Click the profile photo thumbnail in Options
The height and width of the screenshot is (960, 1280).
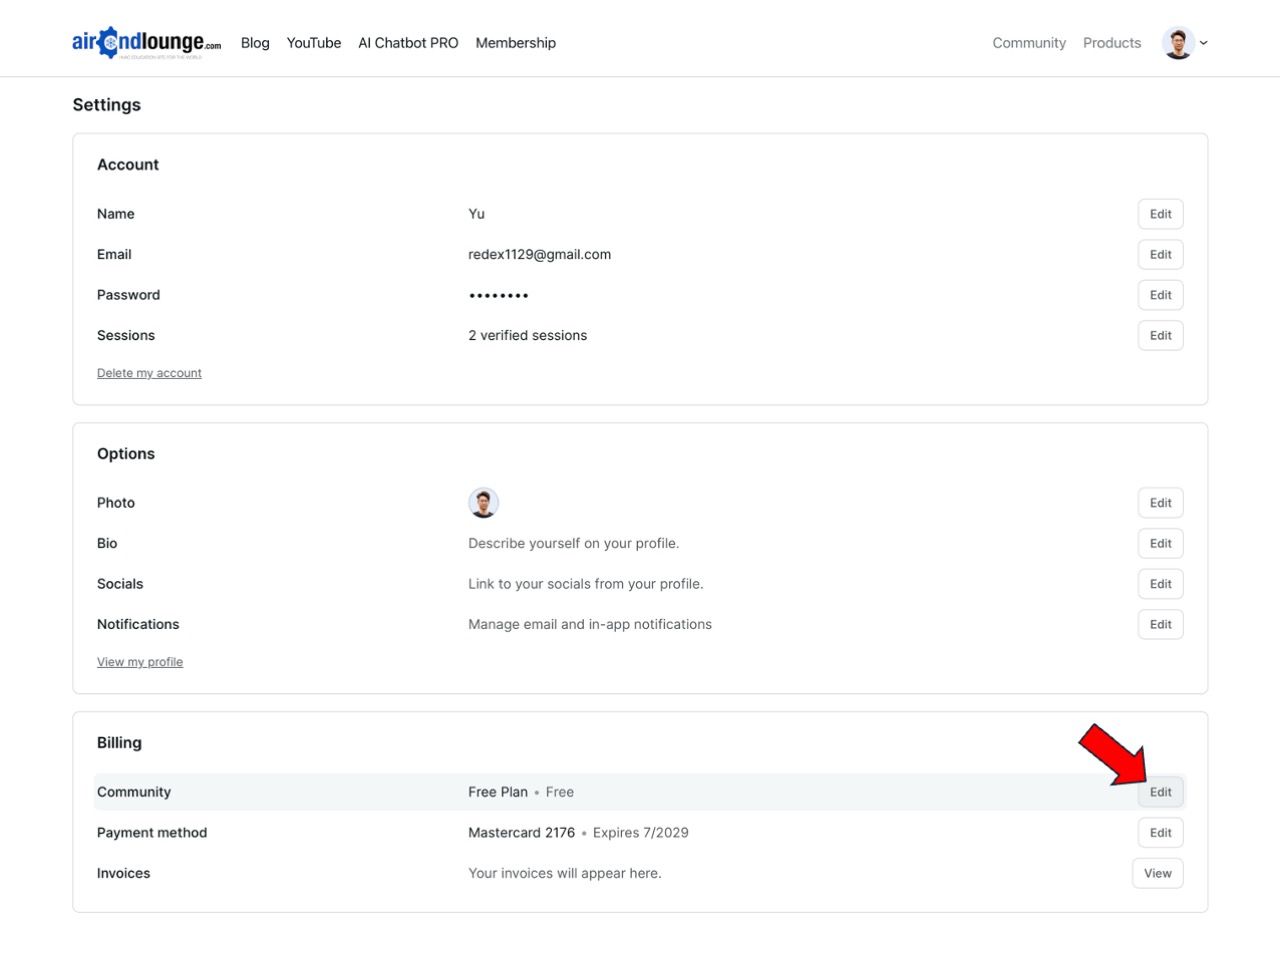[x=483, y=503]
